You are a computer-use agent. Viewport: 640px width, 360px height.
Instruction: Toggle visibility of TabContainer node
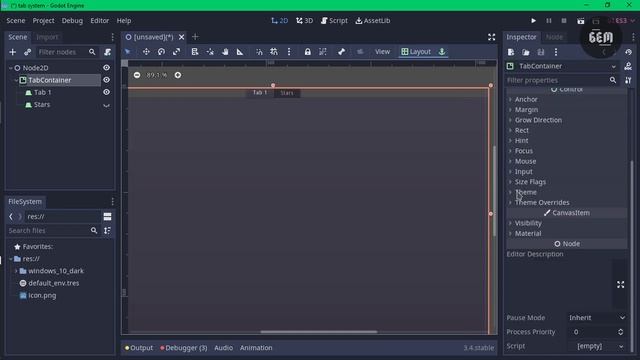pos(107,80)
